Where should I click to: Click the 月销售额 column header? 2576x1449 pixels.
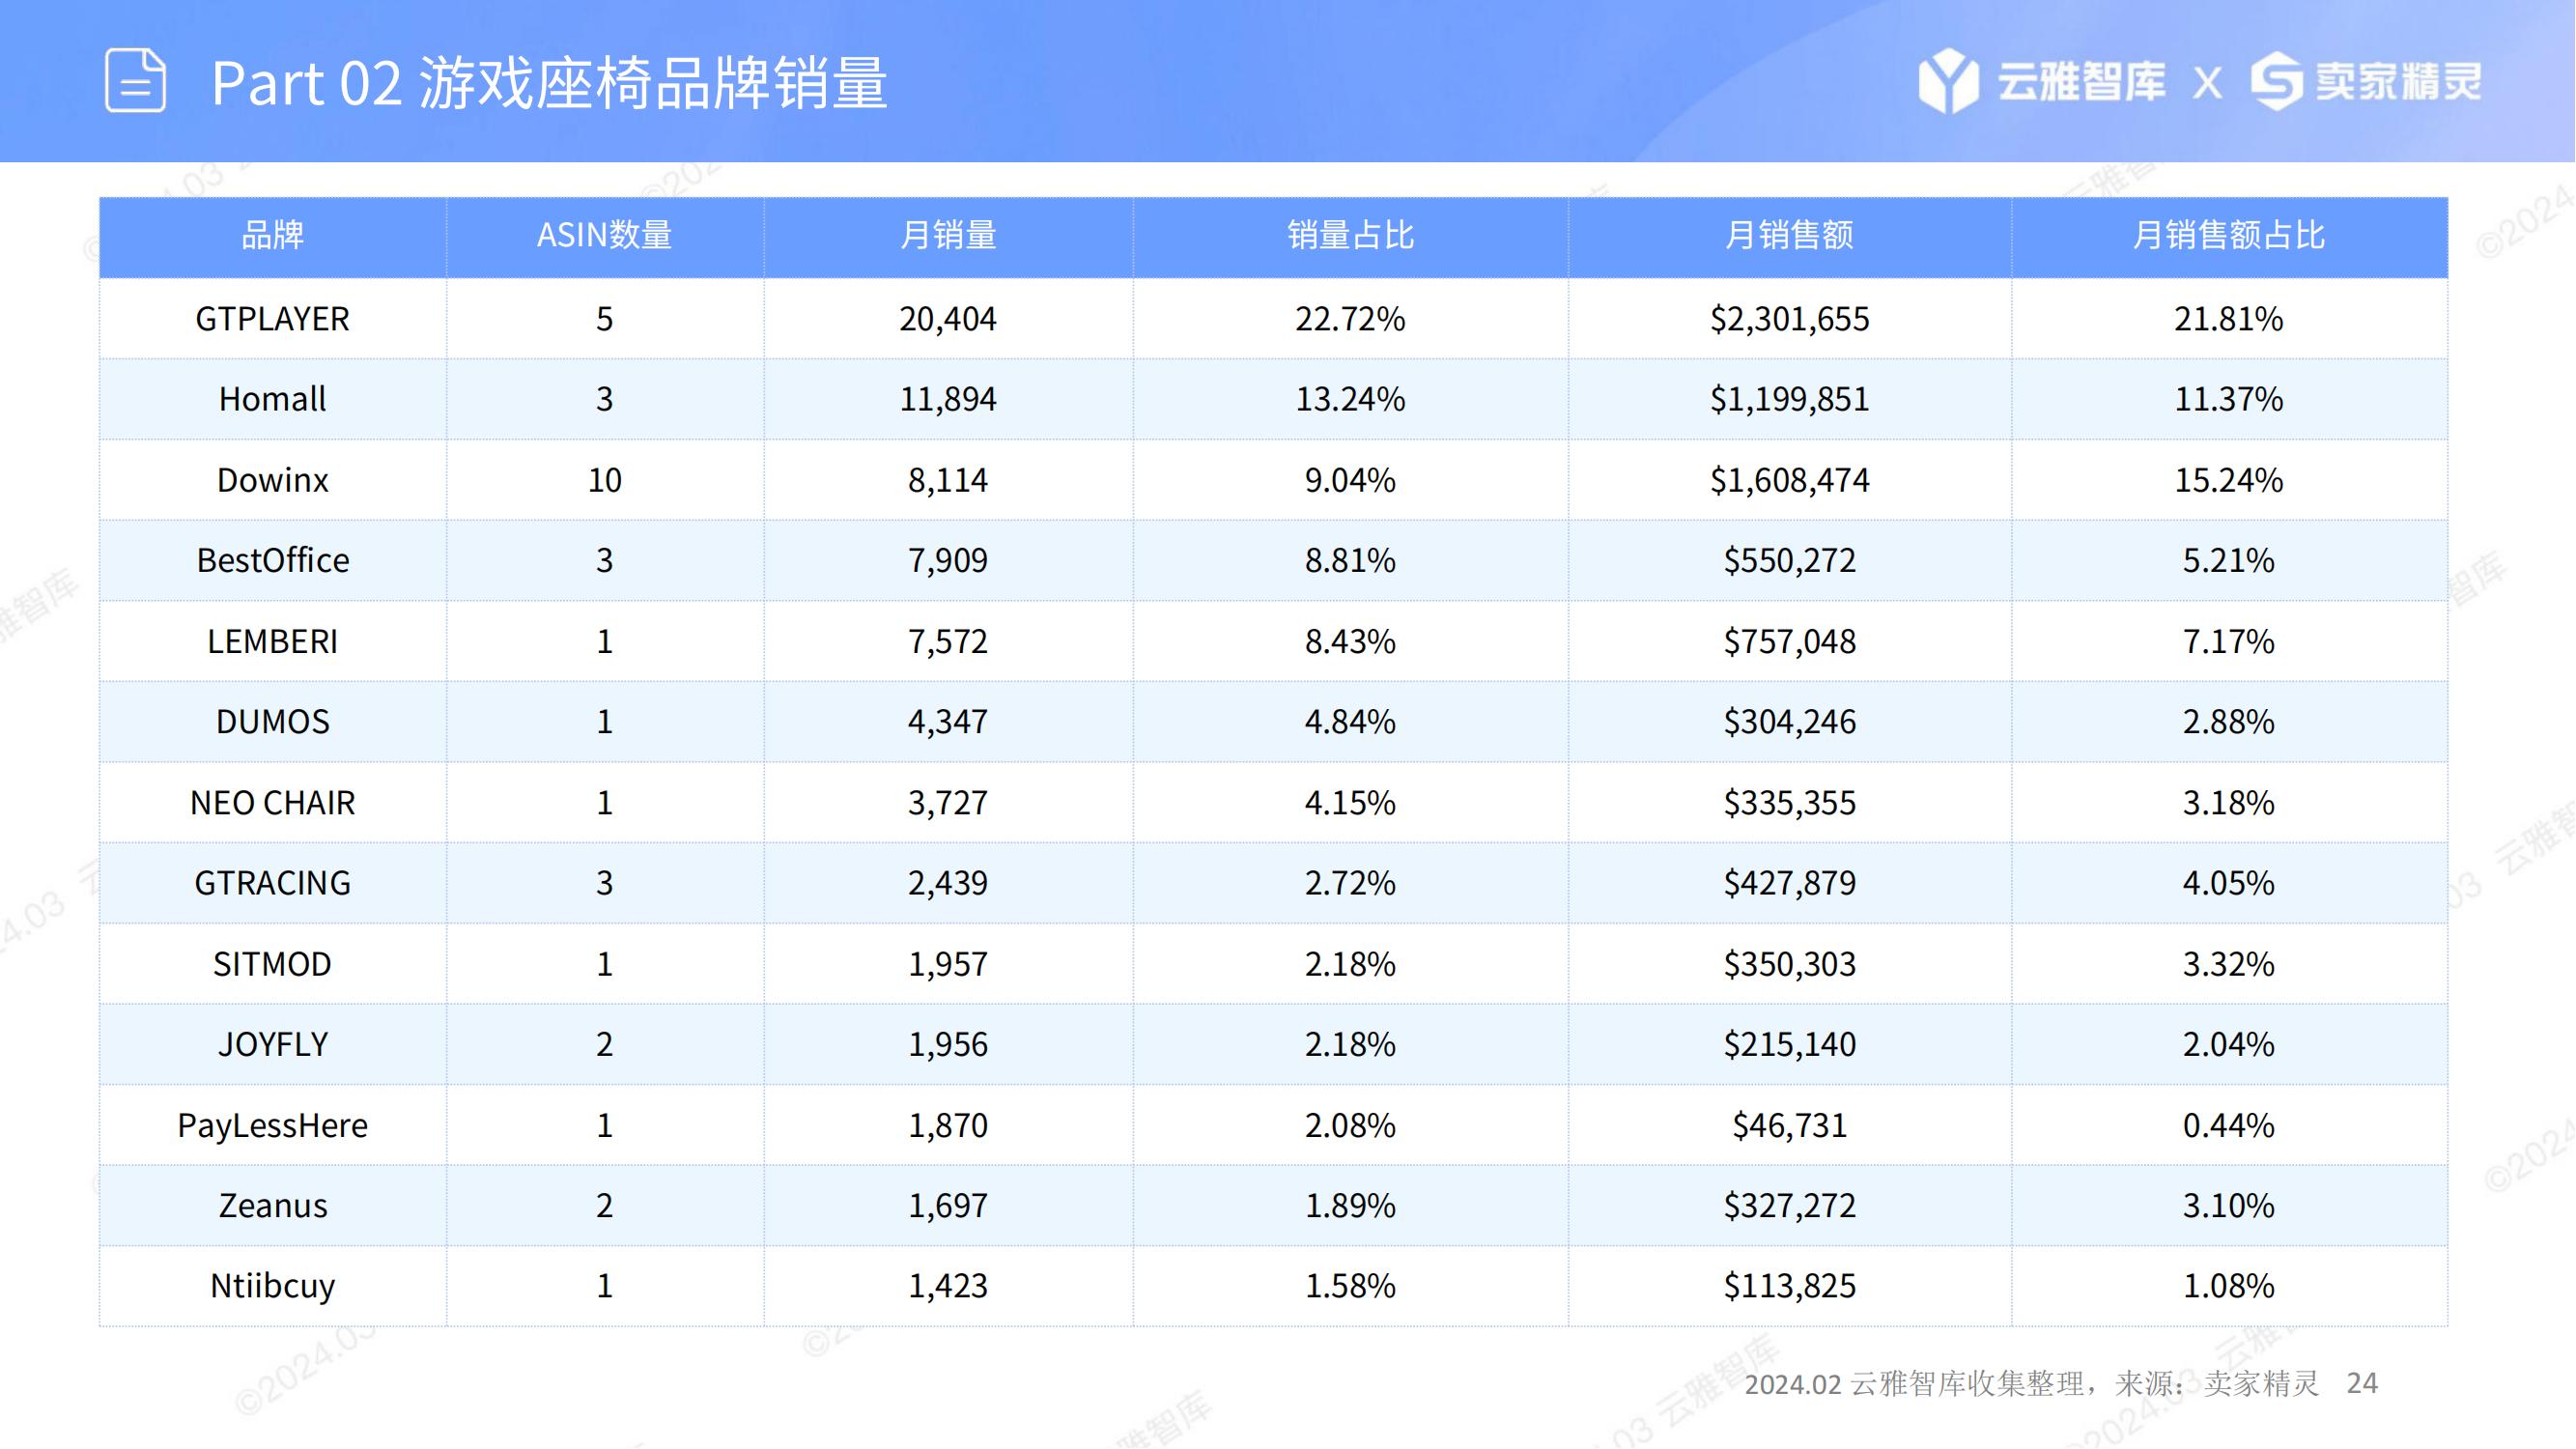(1788, 236)
